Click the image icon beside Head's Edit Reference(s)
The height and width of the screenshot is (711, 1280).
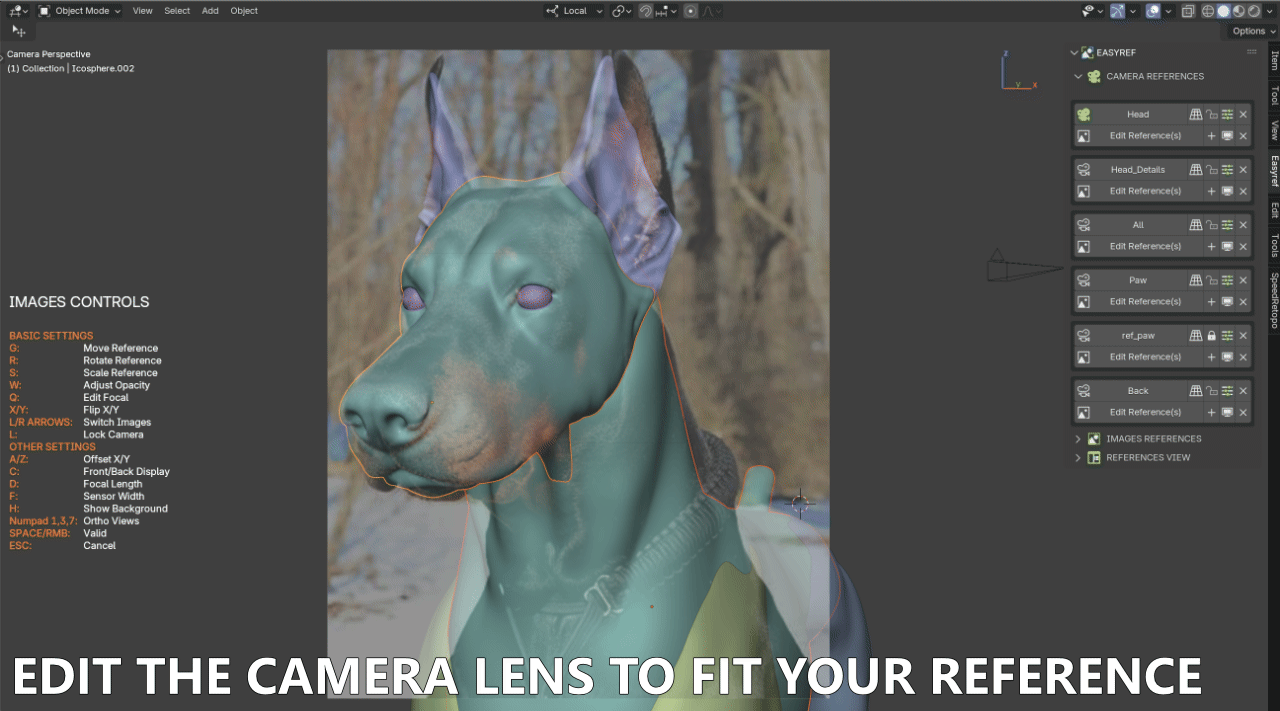(x=1084, y=135)
